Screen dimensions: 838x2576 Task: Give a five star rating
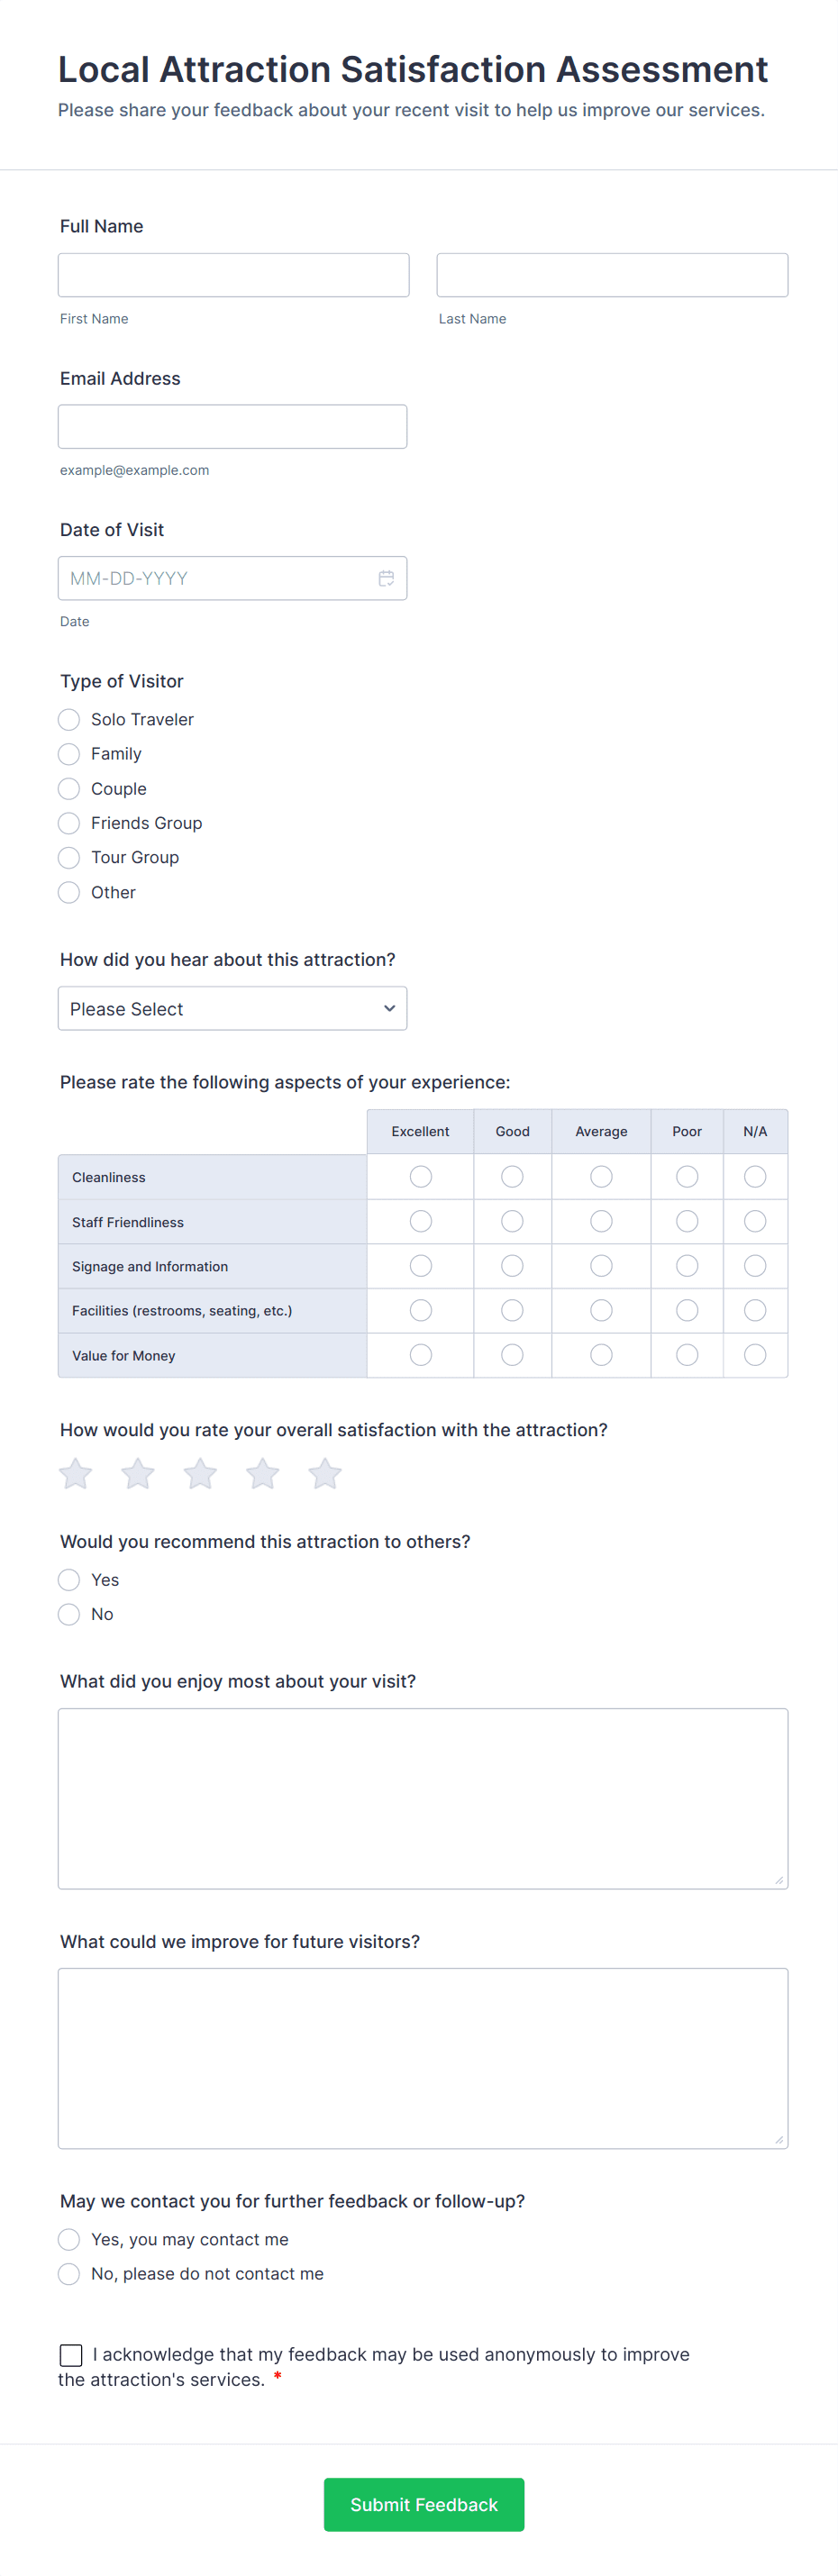click(325, 1473)
